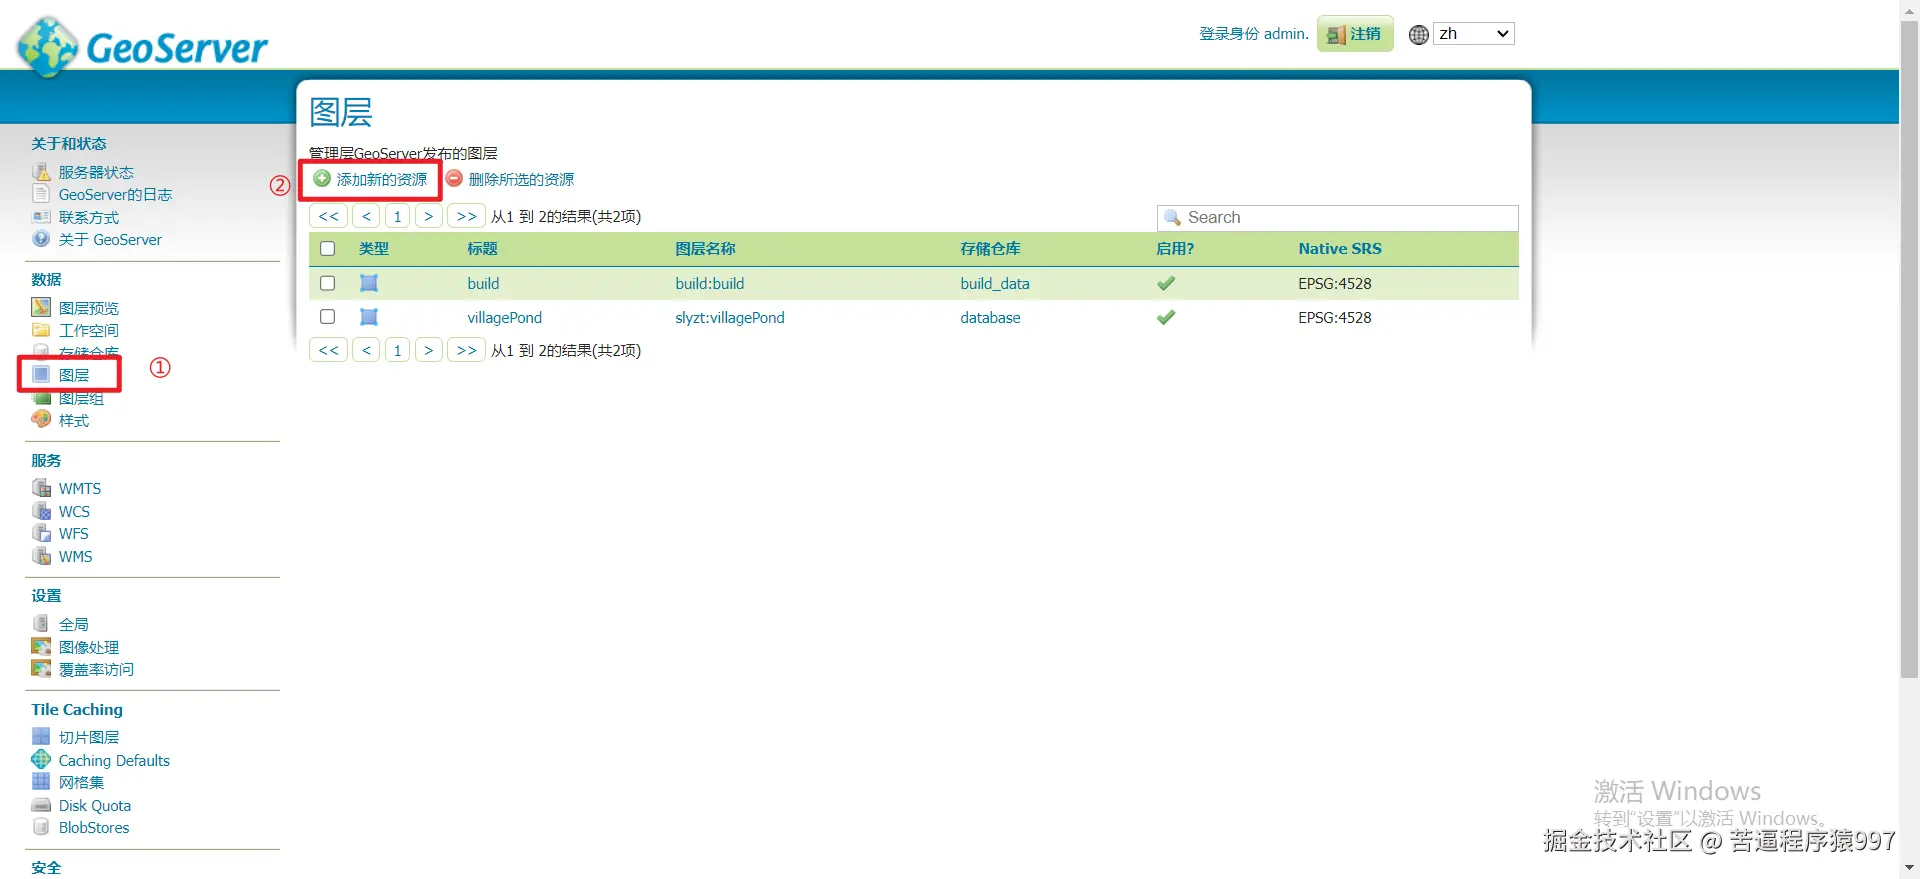Sort table by 标题 column
The image size is (1920, 879).
pyautogui.click(x=482, y=249)
